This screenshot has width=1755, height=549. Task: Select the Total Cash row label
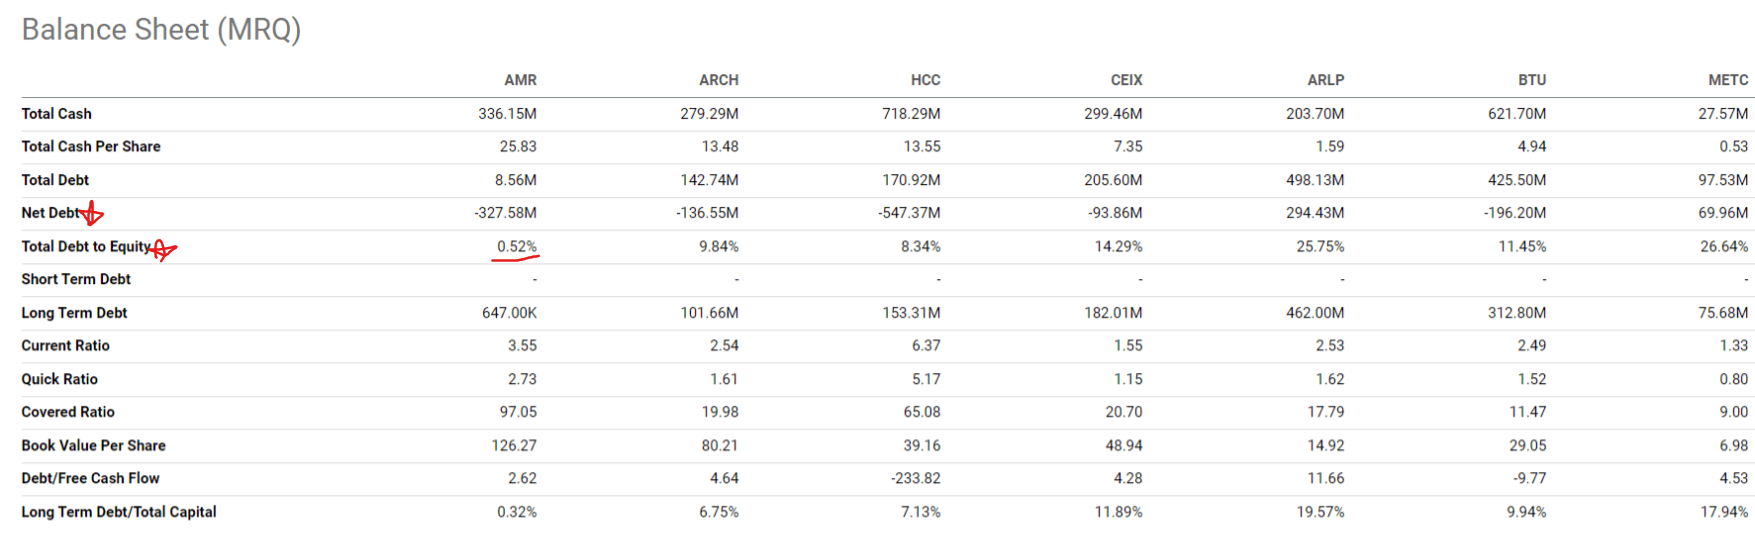coord(56,114)
